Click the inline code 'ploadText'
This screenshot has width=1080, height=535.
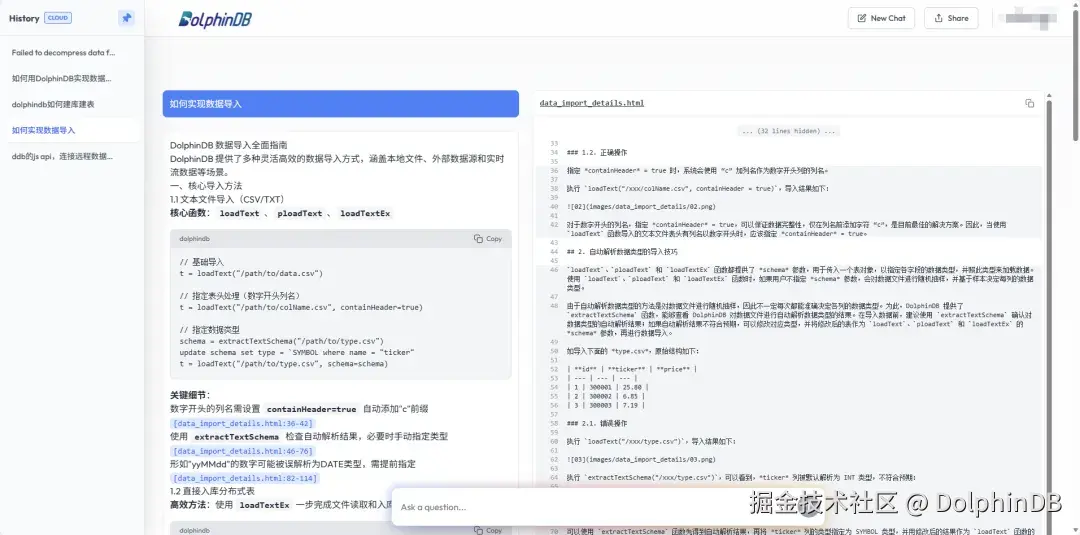[300, 213]
